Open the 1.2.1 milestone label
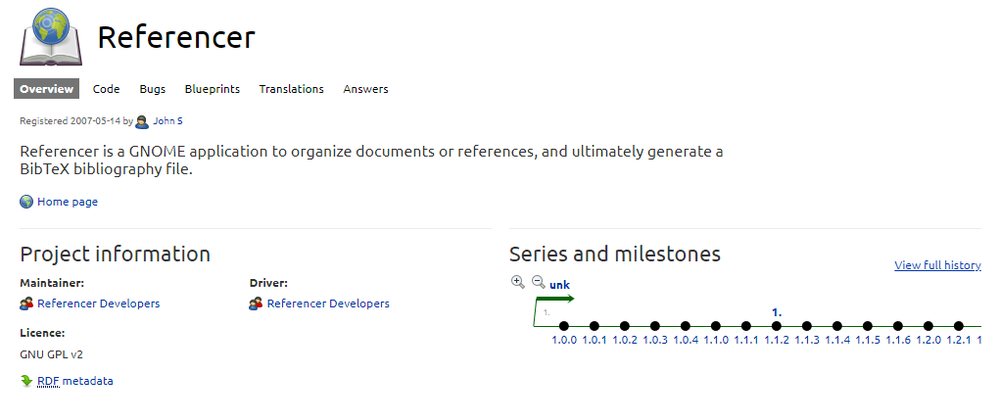Image resolution: width=1000 pixels, height=416 pixels. [x=959, y=340]
